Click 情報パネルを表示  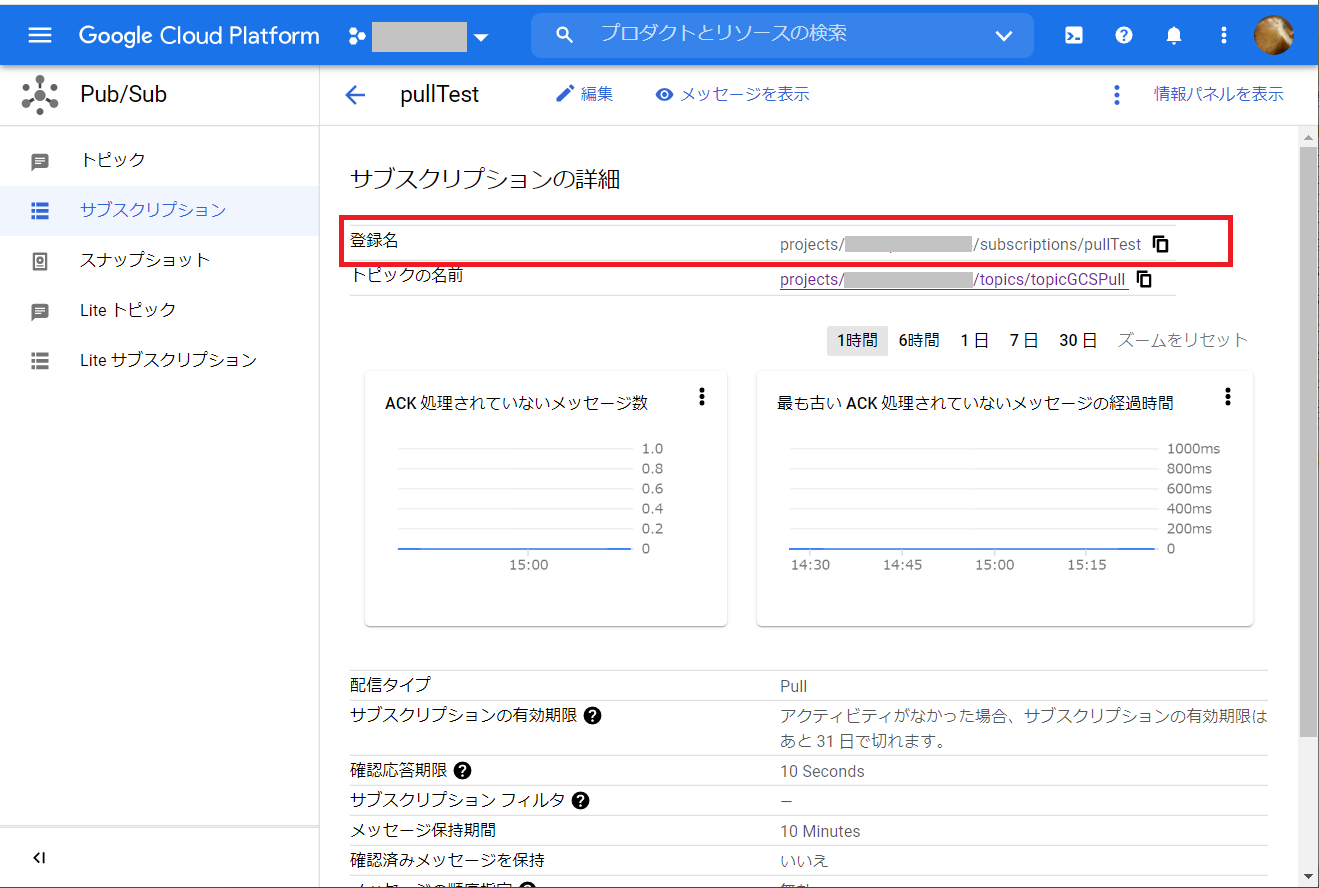pos(1218,94)
